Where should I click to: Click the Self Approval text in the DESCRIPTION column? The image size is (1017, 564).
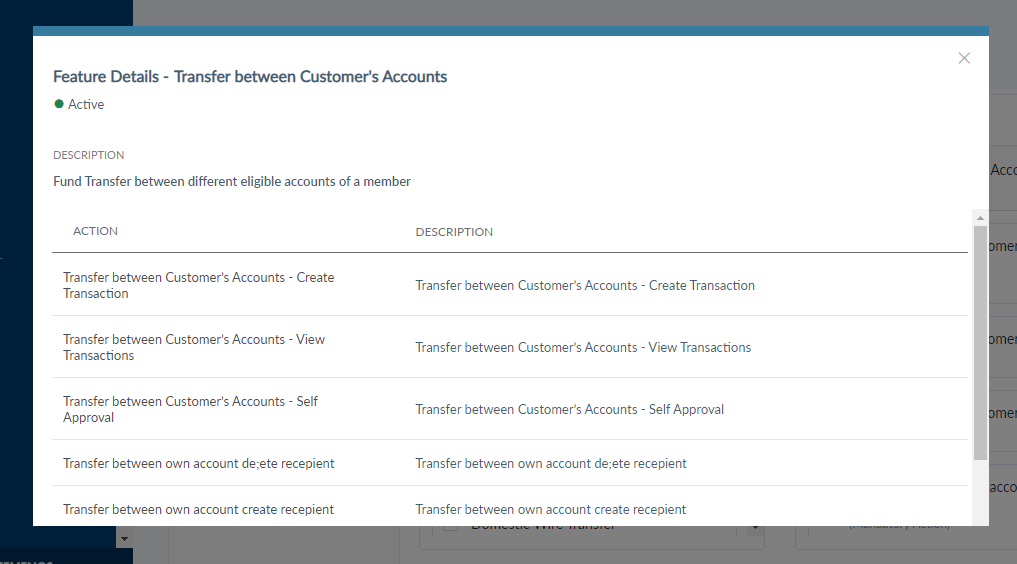569,409
